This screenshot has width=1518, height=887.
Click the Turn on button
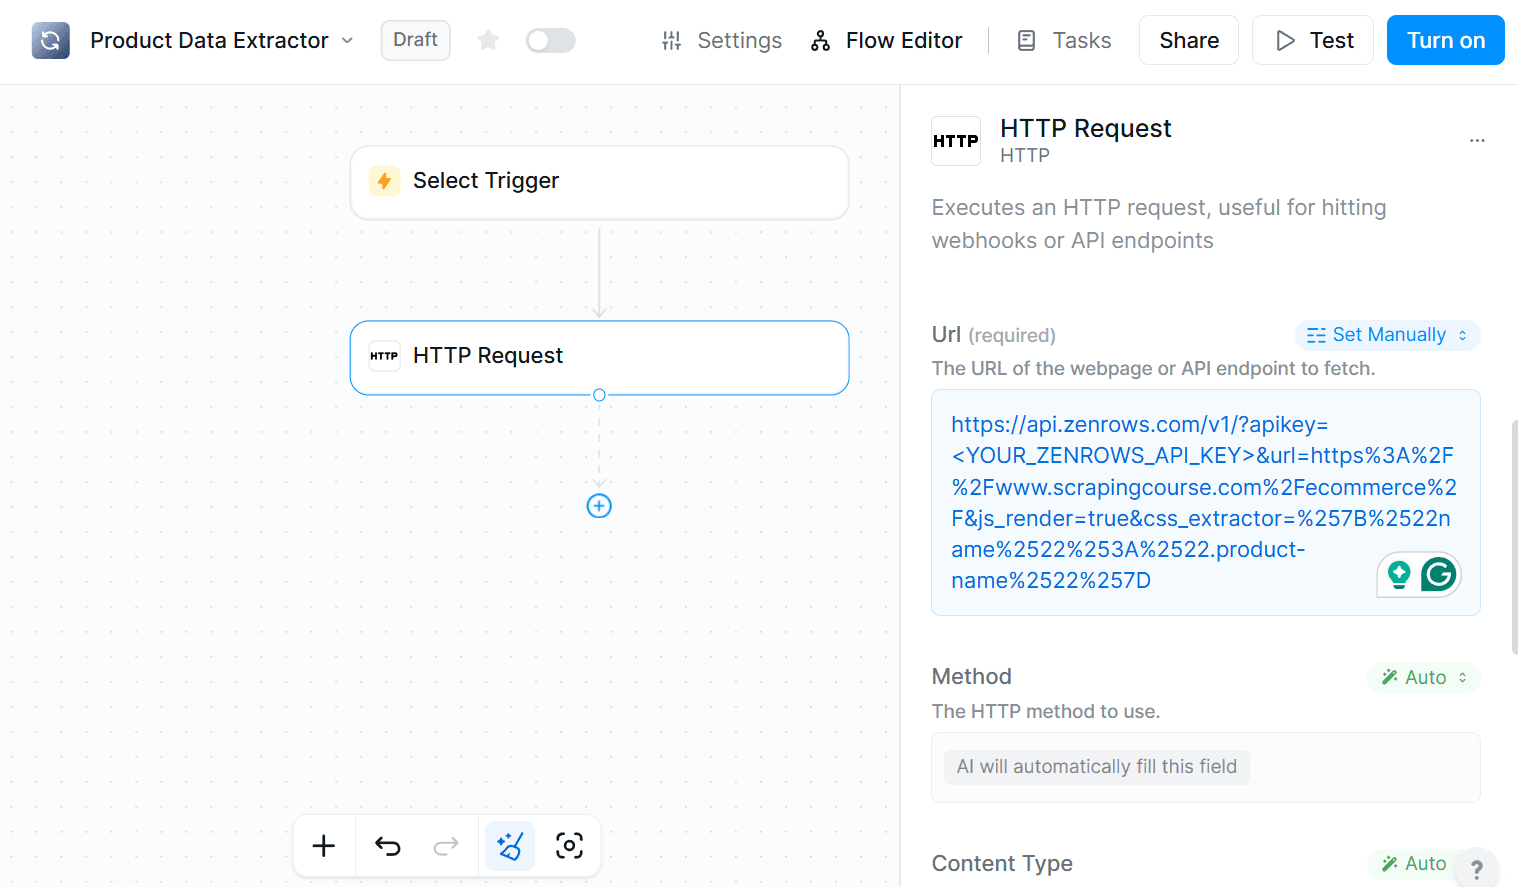1445,40
